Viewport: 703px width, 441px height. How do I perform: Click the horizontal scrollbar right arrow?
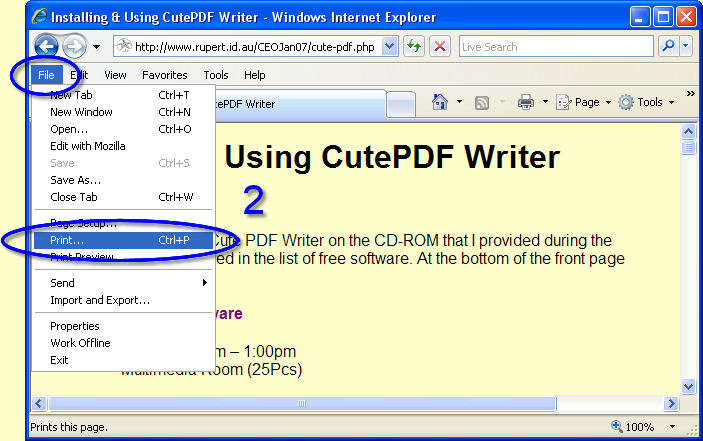[x=671, y=403]
